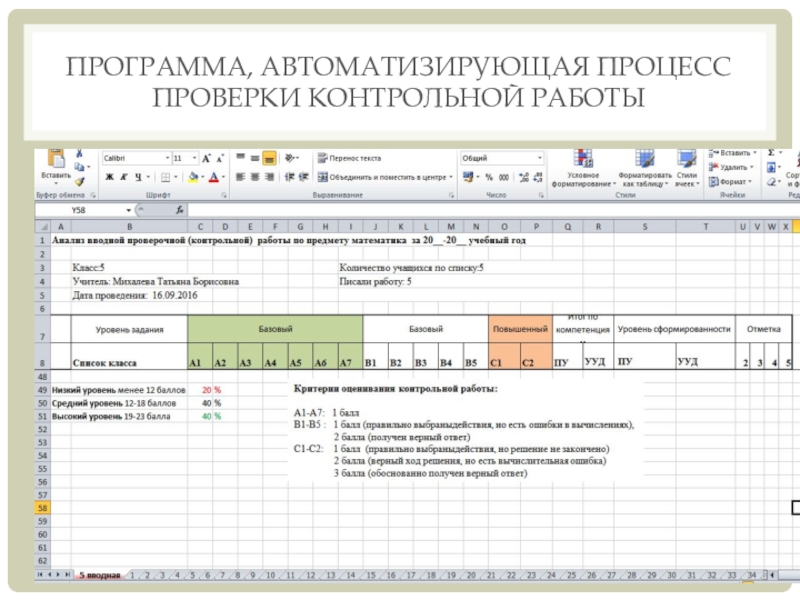Open Объединить и поместить в центре dropdown arrow
The image size is (800, 600).
point(451,178)
